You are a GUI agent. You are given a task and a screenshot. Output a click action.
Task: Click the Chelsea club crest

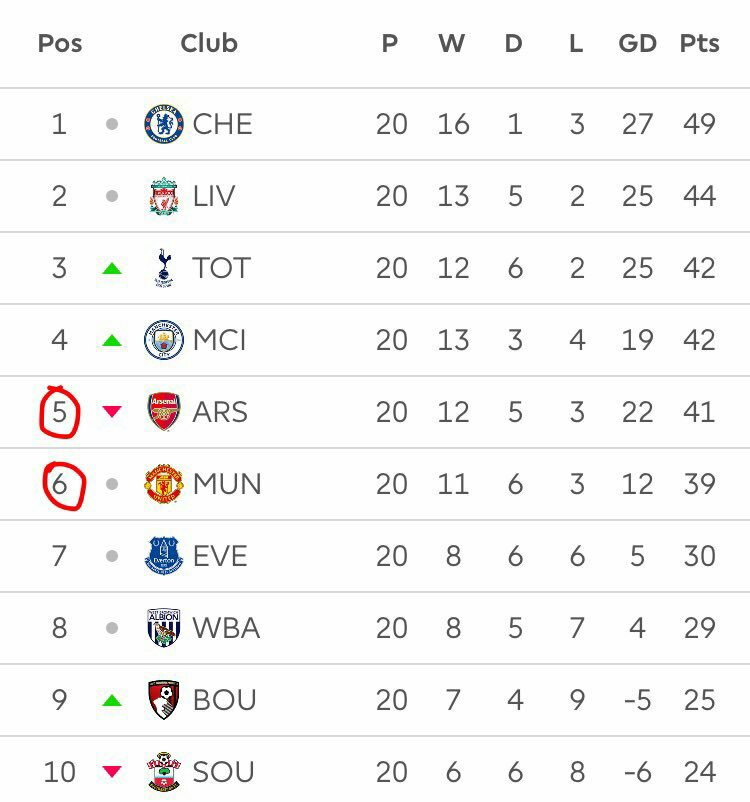pos(164,124)
